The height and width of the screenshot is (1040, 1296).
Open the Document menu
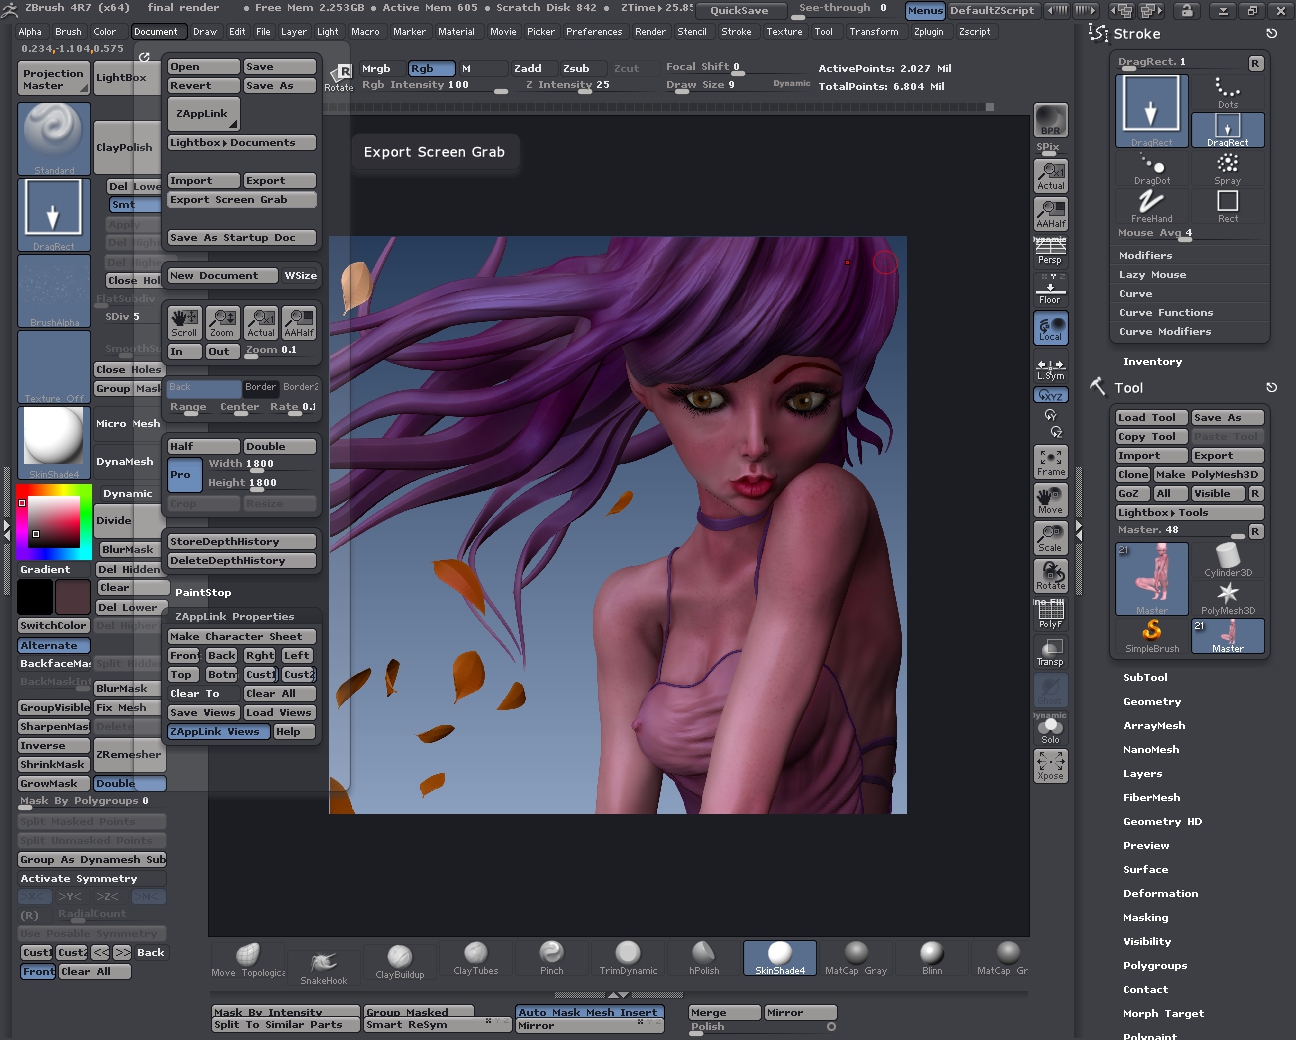tap(156, 32)
